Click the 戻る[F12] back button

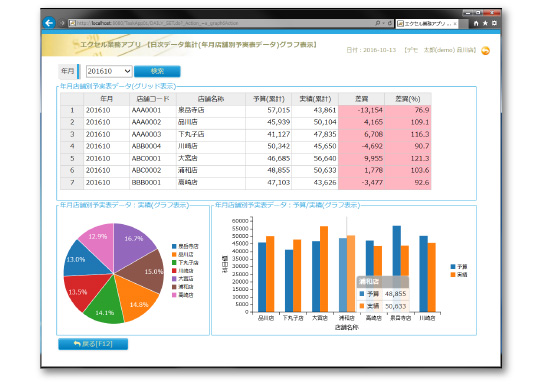93,344
